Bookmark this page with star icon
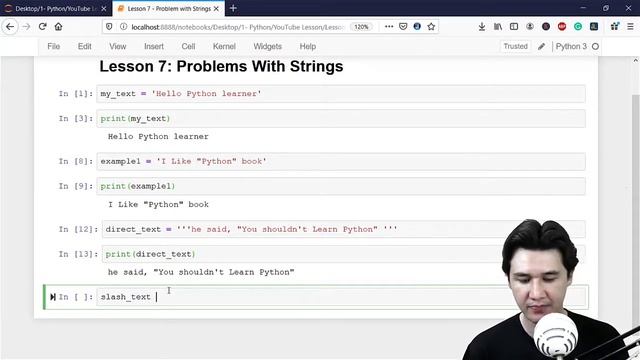This screenshot has height=360, width=640. pyautogui.click(x=431, y=27)
